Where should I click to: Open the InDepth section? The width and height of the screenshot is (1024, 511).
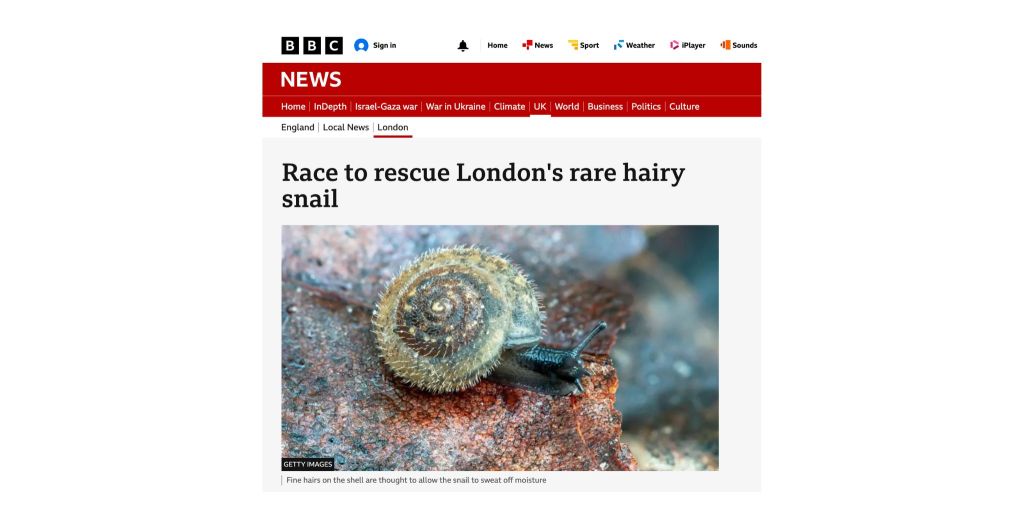pos(330,107)
